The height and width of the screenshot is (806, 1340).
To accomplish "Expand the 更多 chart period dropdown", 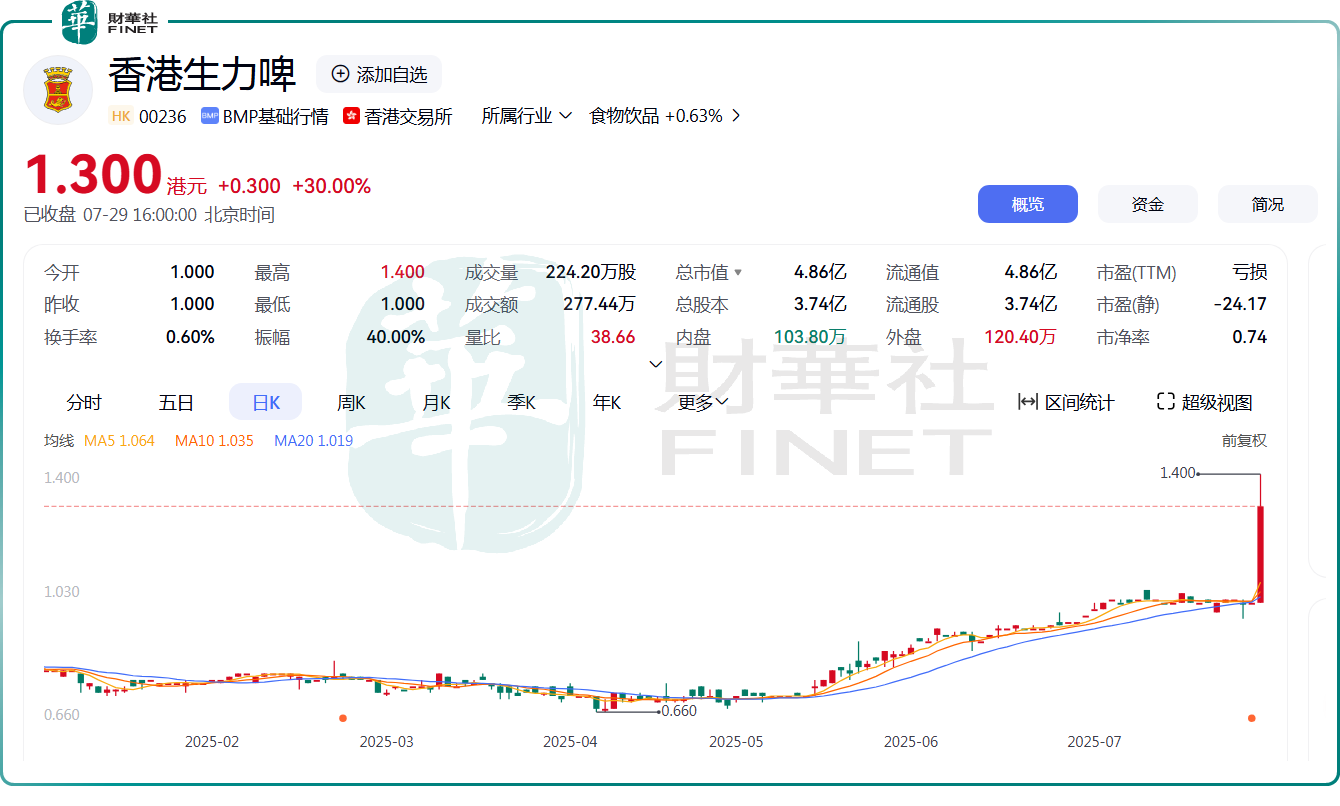I will (x=703, y=403).
